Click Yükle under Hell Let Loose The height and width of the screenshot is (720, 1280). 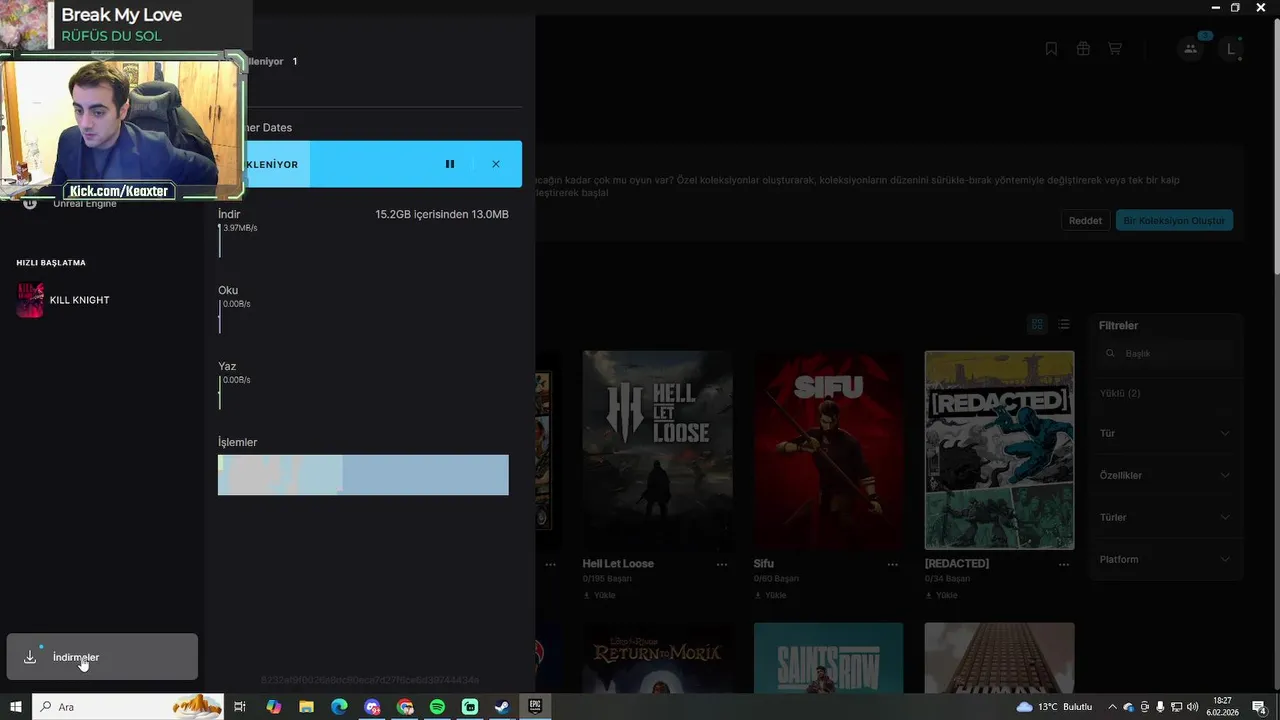(x=599, y=595)
